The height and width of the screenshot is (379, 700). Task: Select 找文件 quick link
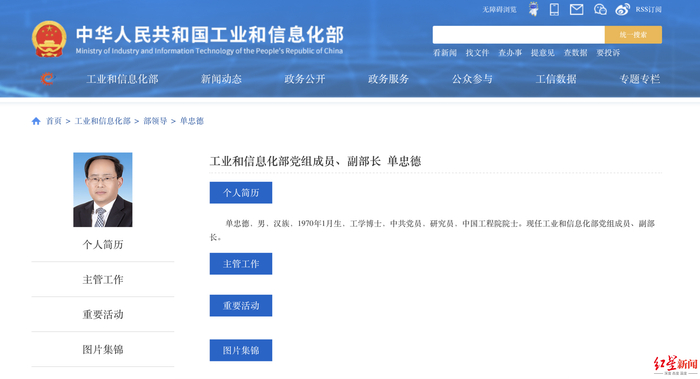477,53
